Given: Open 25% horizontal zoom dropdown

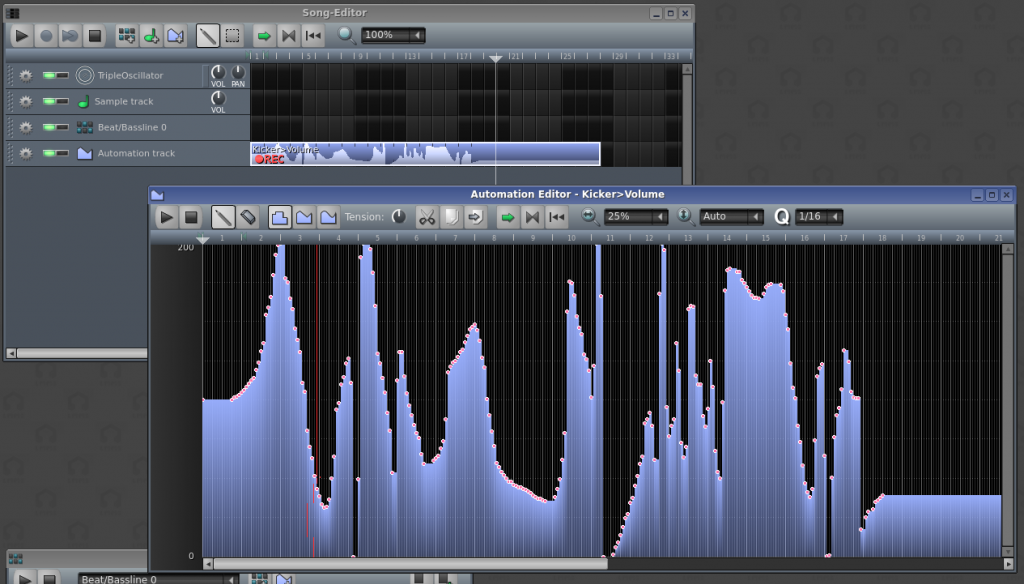Looking at the screenshot, I should coord(636,216).
